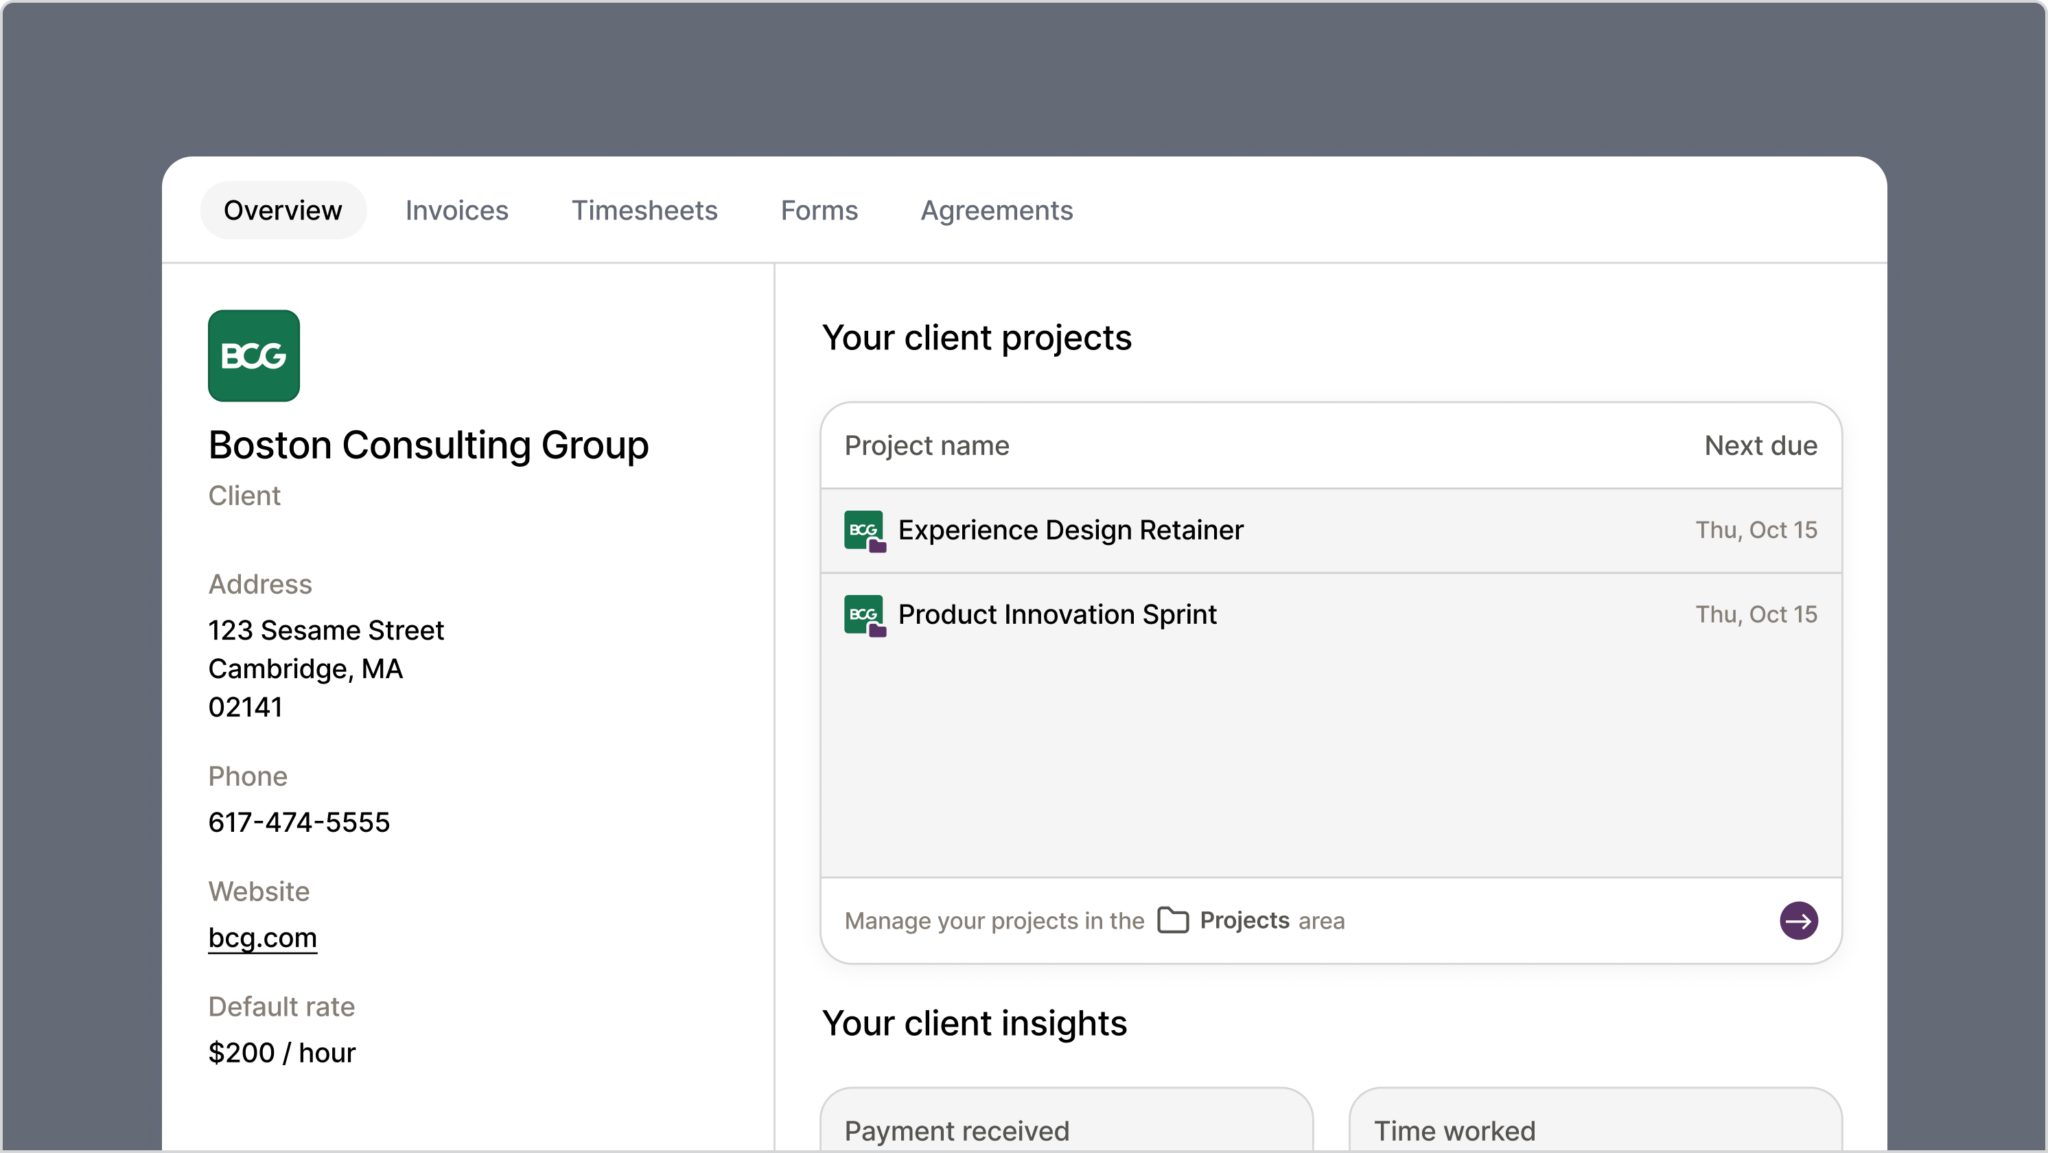Click the 02141 zip code

[245, 707]
